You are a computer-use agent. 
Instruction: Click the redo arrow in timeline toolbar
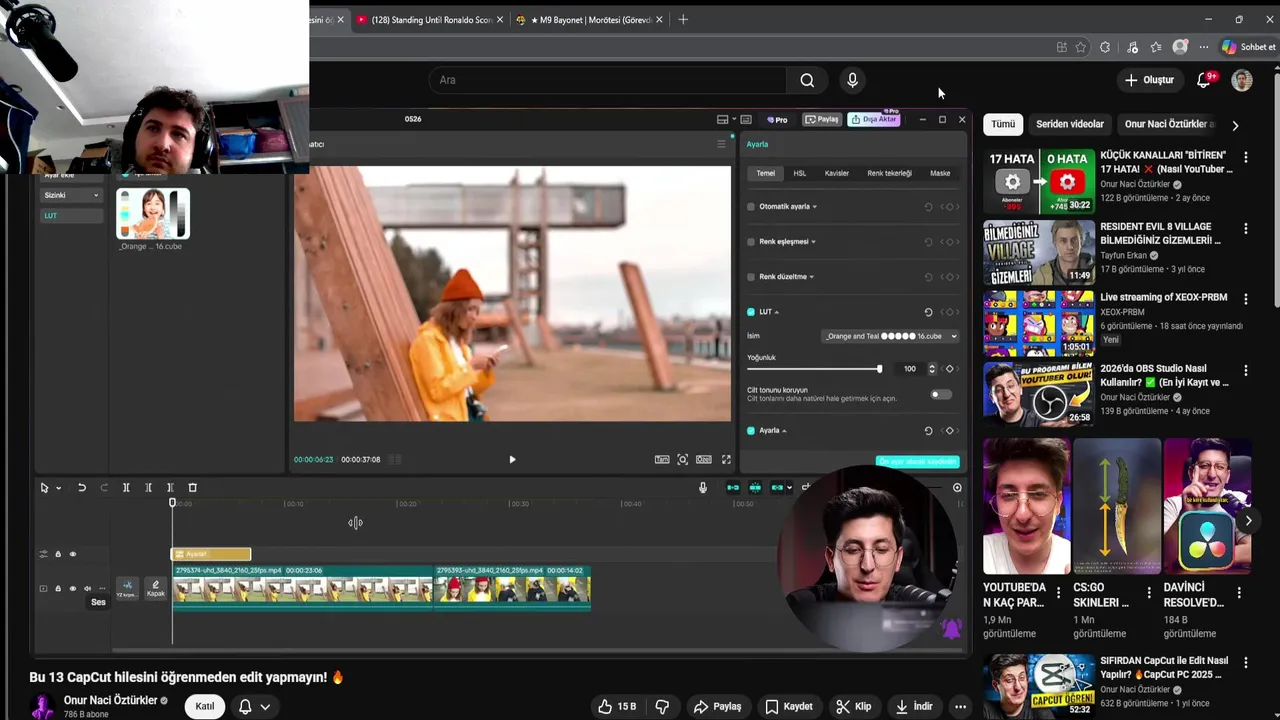tap(104, 488)
